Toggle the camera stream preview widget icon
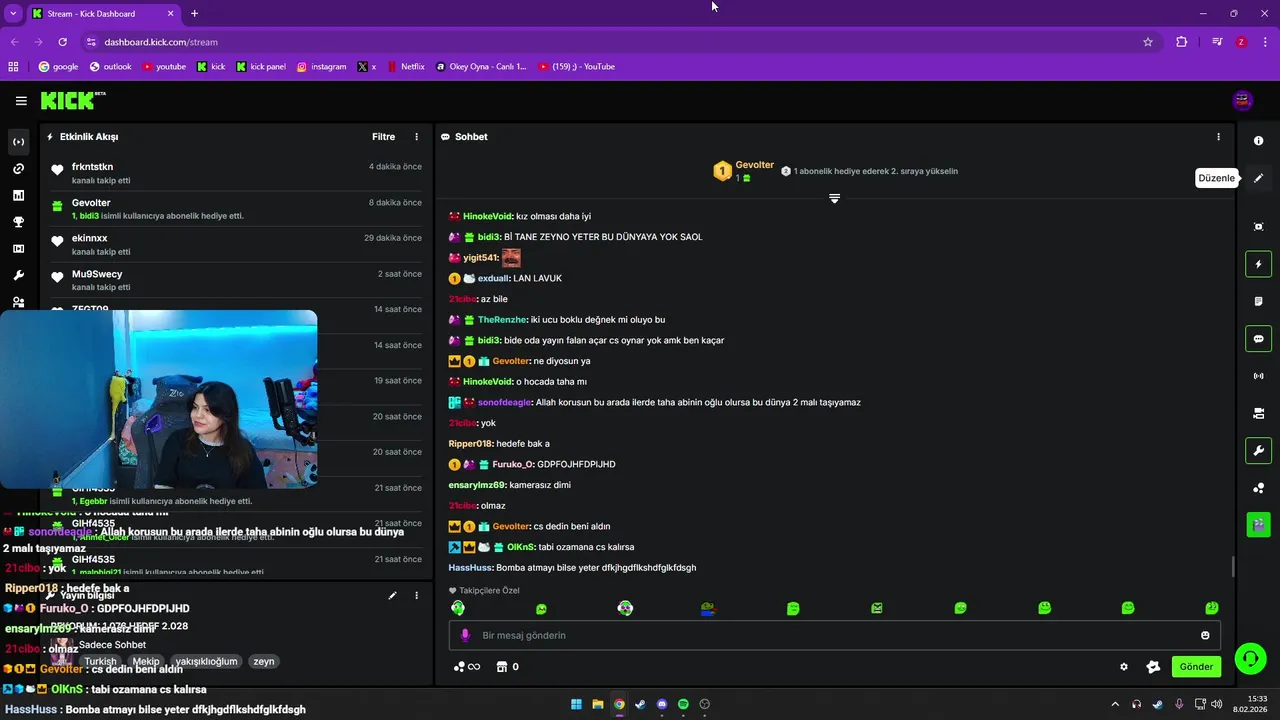Screen dimensions: 1280x720 tap(1259, 413)
